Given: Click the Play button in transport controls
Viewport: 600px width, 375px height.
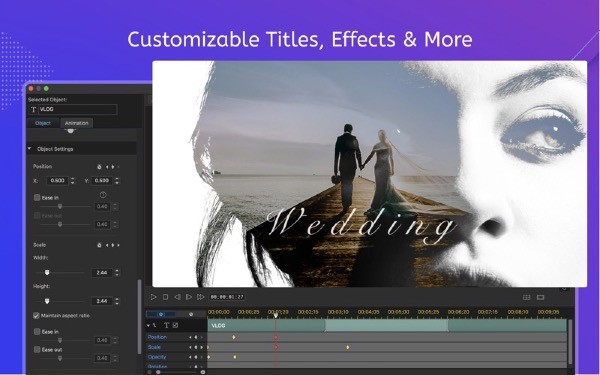Looking at the screenshot, I should pos(153,297).
